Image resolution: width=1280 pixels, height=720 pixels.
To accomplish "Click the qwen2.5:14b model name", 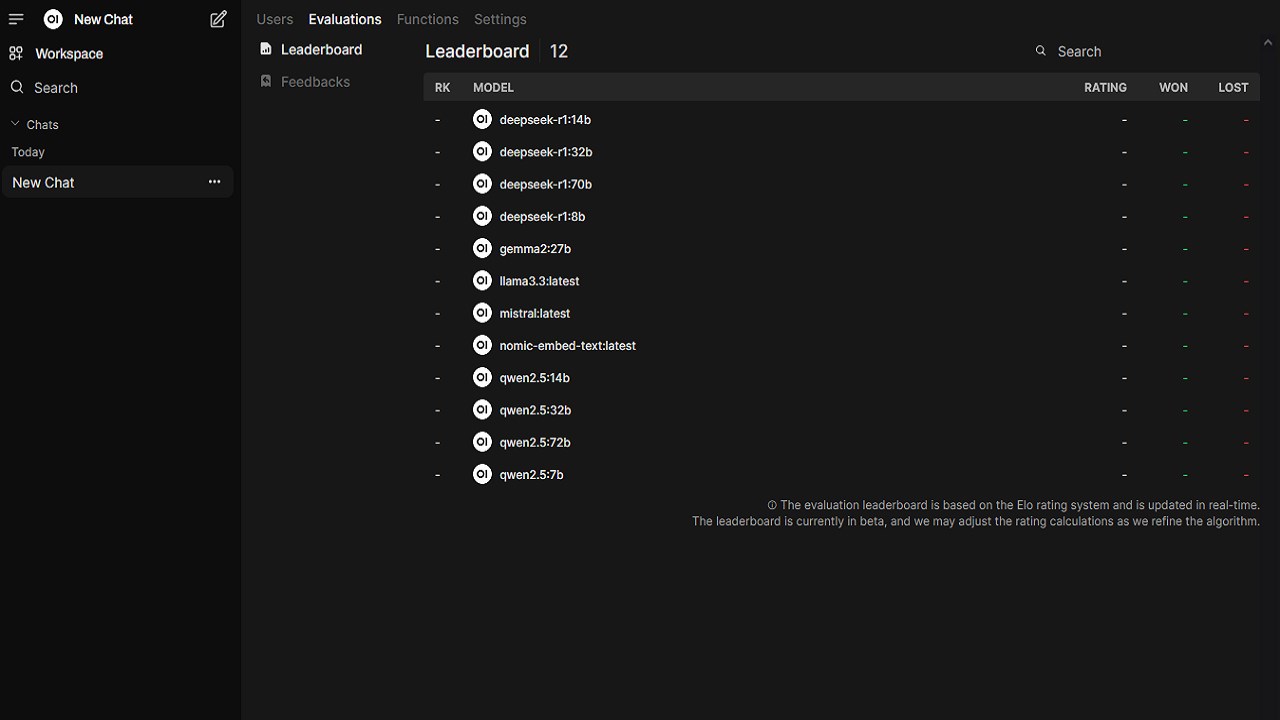I will coord(534,378).
